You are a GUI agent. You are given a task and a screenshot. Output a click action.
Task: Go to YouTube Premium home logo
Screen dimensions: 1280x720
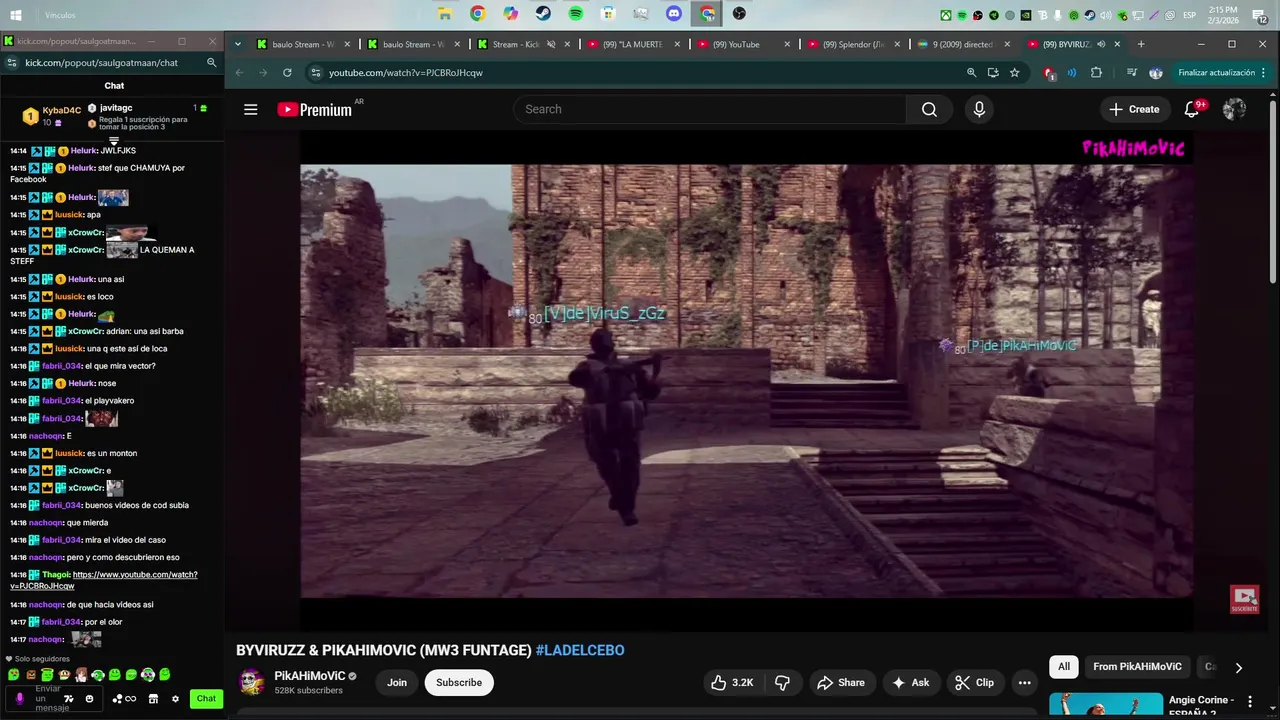[x=315, y=110]
